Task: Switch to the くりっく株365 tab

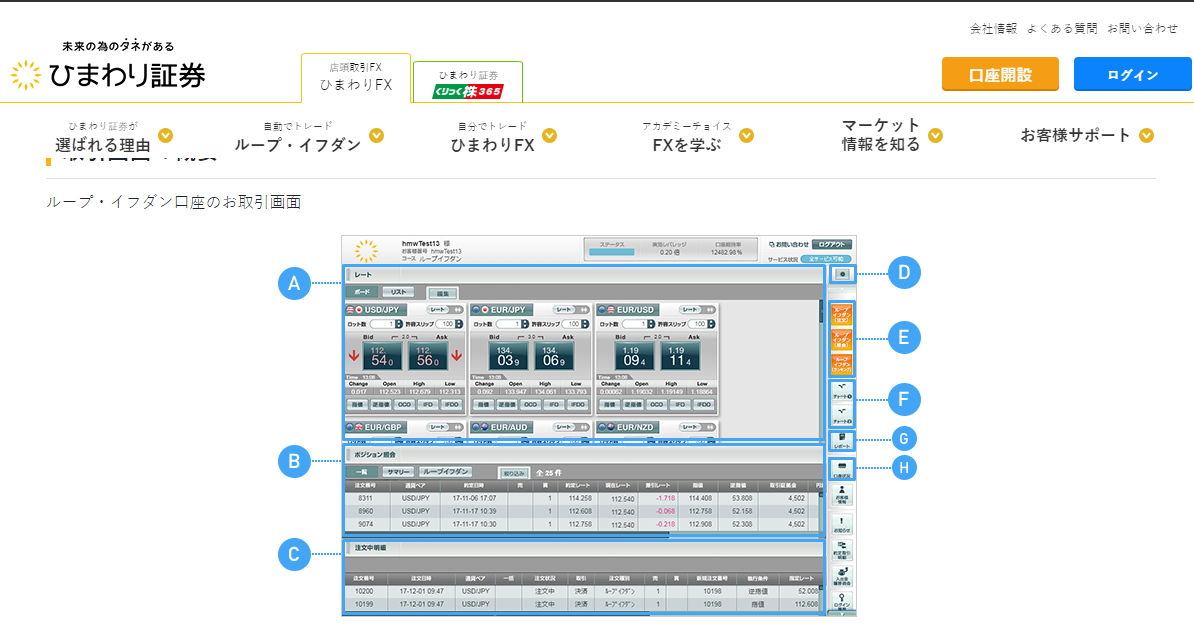Action: coord(468,82)
